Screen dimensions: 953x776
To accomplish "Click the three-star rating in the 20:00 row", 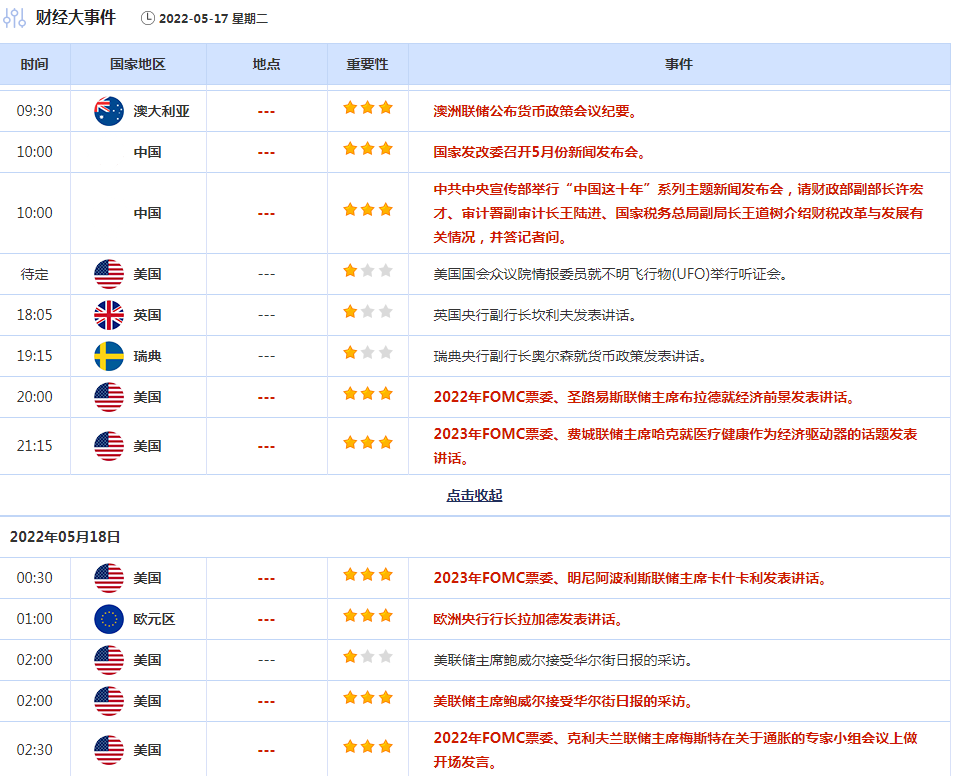I will click(x=367, y=394).
